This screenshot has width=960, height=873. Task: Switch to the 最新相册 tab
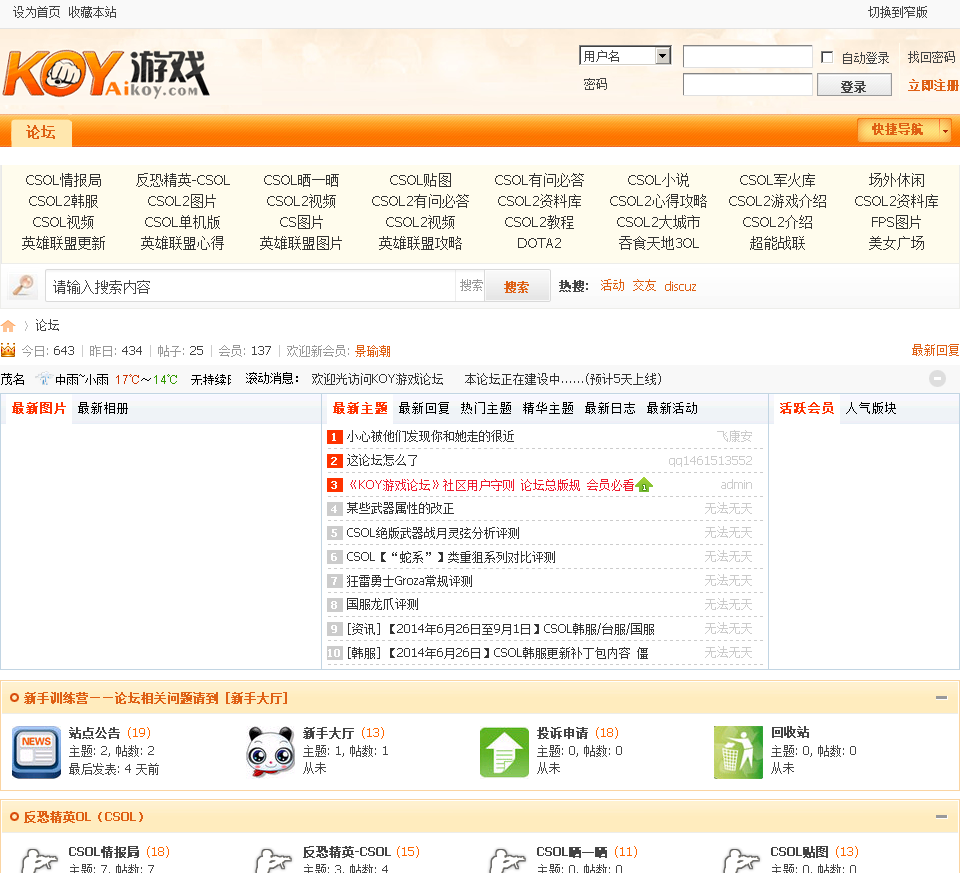pyautogui.click(x=103, y=408)
